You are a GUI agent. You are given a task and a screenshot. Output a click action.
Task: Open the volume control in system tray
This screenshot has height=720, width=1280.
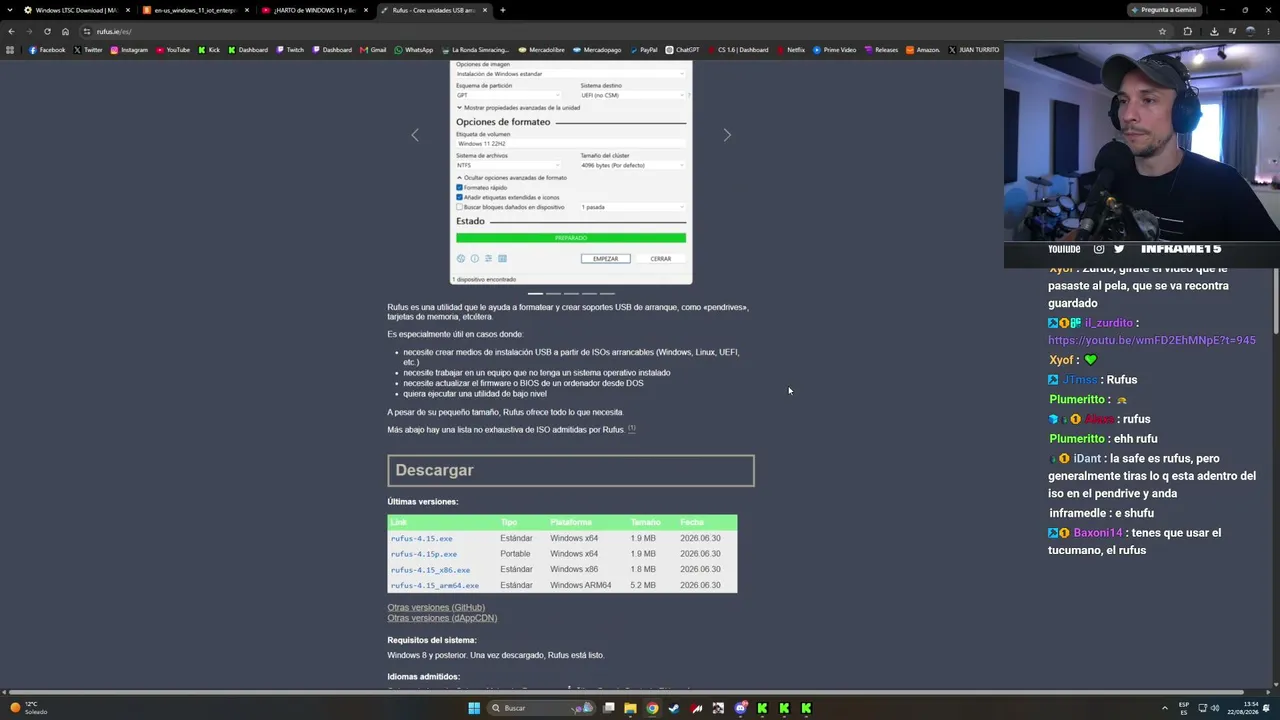coord(1215,708)
